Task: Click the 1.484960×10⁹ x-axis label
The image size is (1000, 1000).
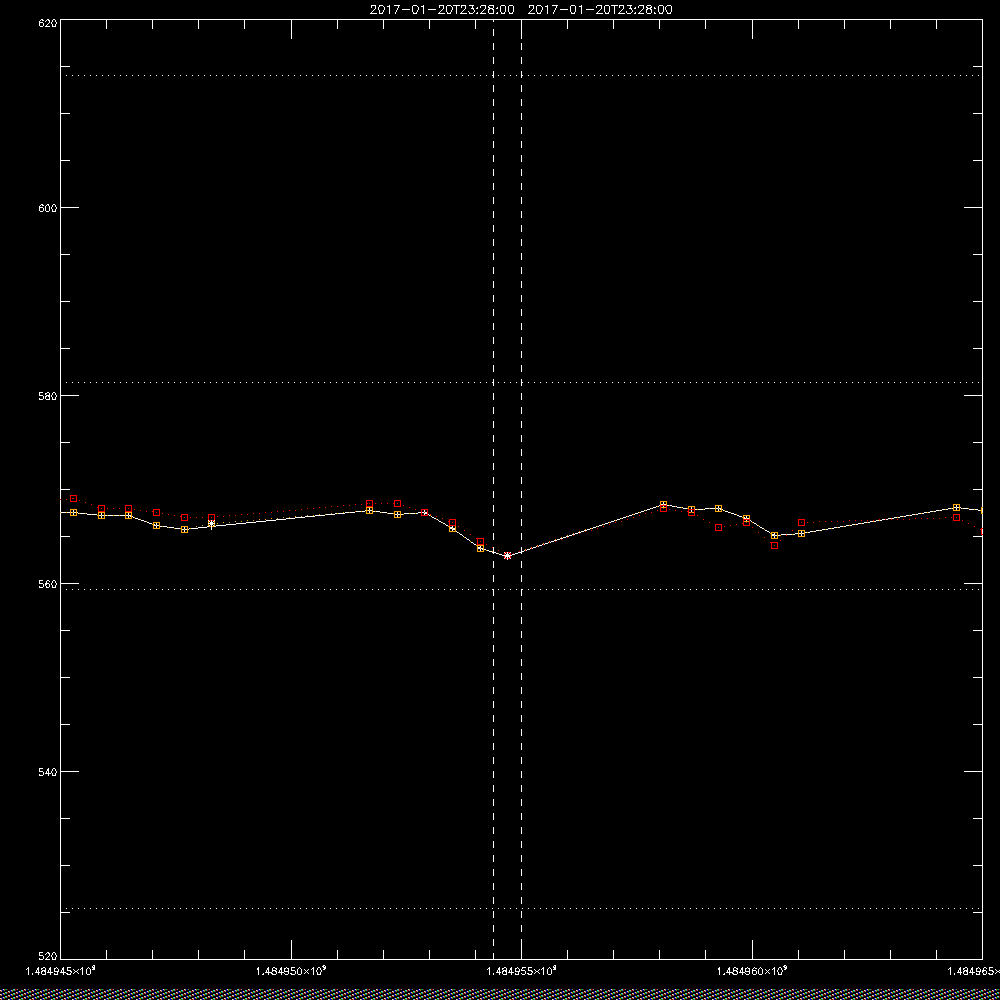Action: coord(753,971)
